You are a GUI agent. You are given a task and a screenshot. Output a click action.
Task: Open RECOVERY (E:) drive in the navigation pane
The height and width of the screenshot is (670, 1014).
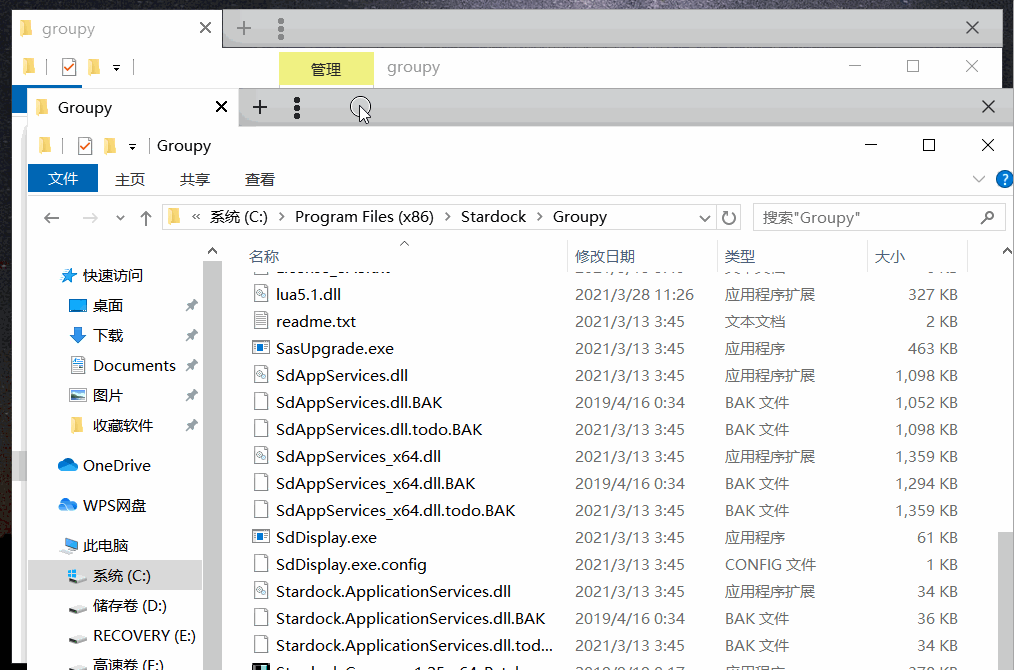coord(144,636)
